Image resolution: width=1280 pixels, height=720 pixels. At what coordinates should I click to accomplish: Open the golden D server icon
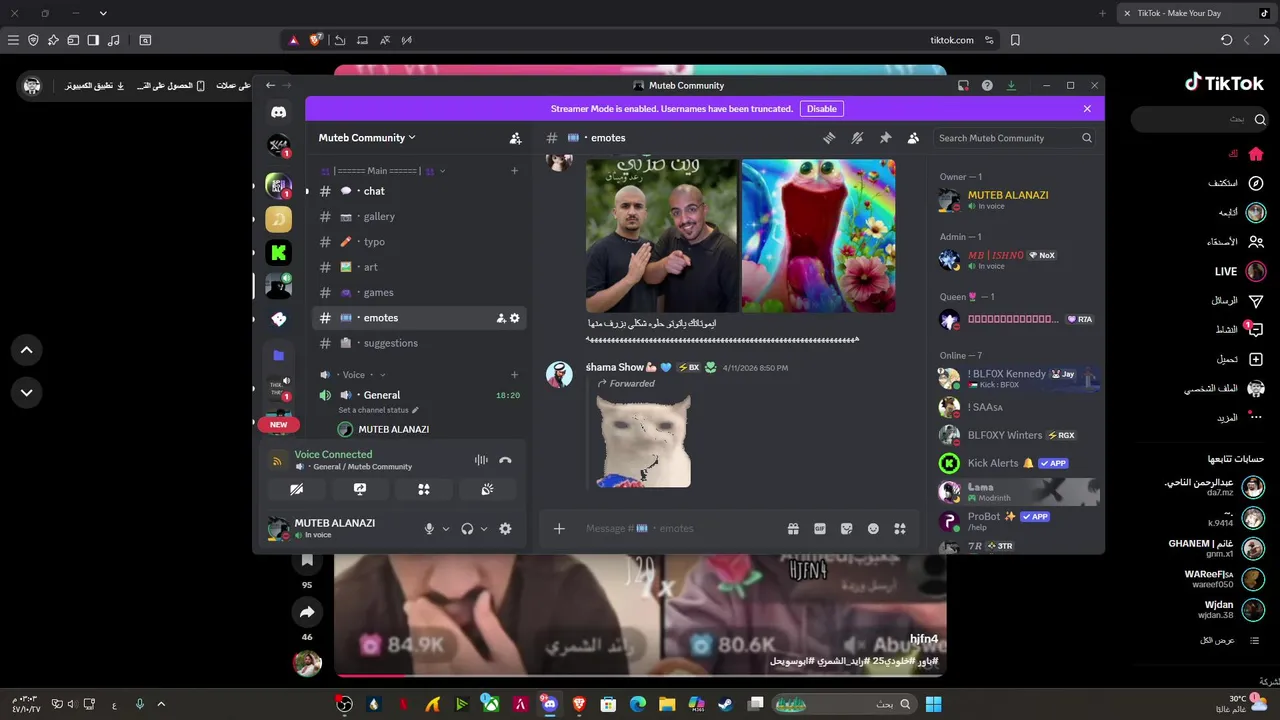[x=278, y=218]
